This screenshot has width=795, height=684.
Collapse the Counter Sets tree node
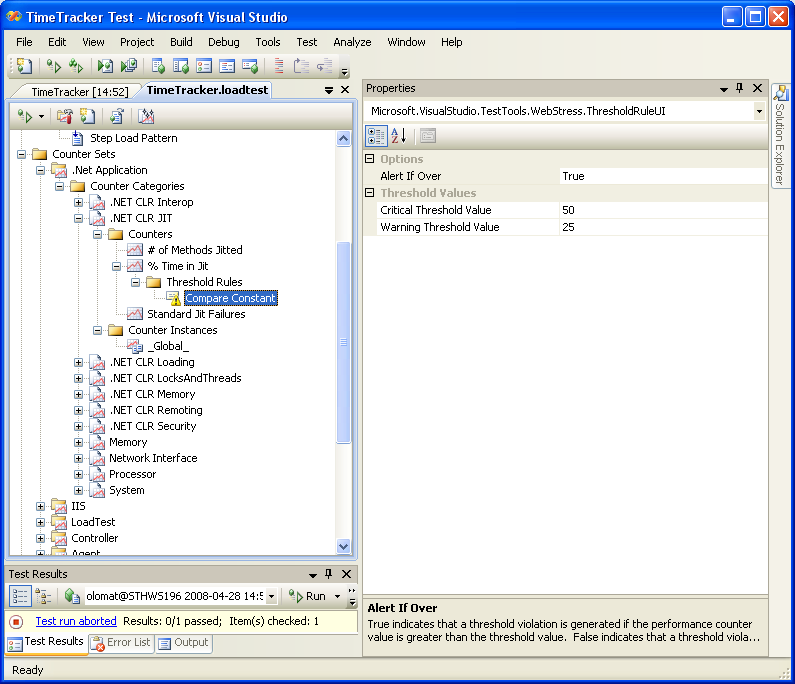pos(21,154)
